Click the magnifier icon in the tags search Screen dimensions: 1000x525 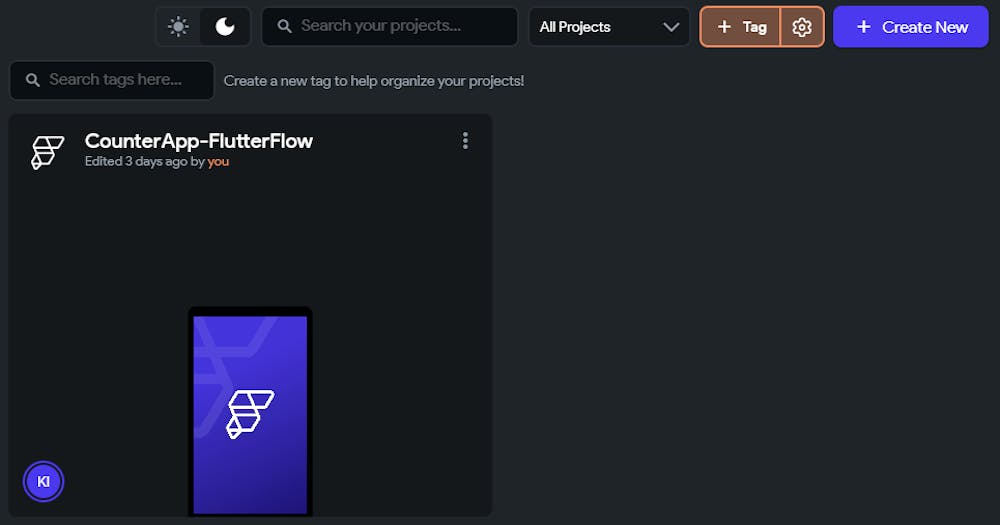(33, 80)
